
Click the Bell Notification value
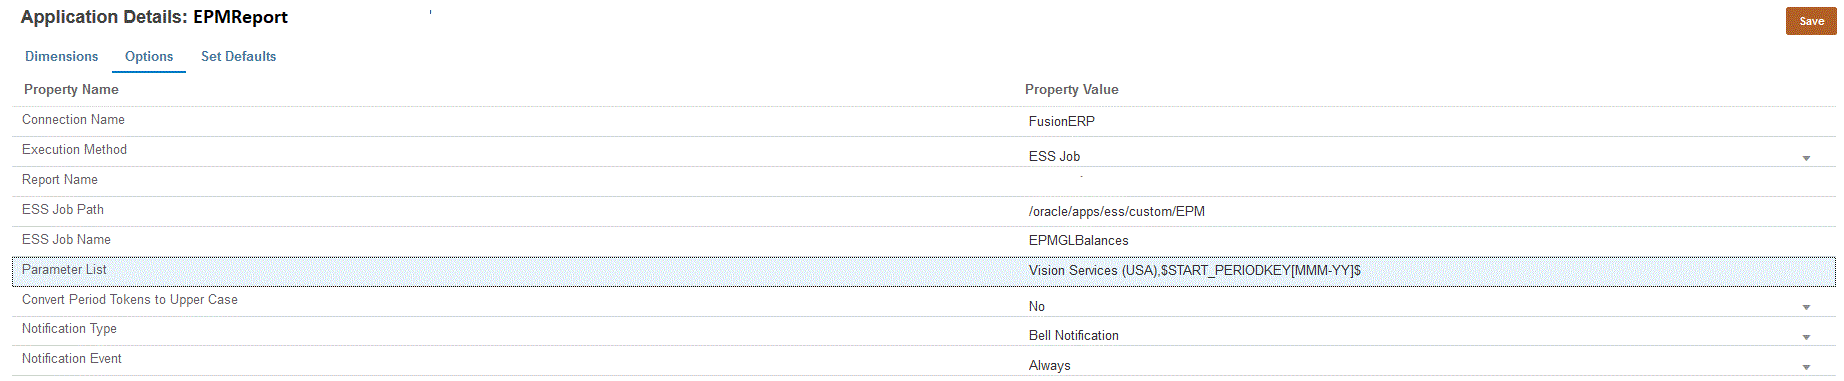(x=1073, y=336)
